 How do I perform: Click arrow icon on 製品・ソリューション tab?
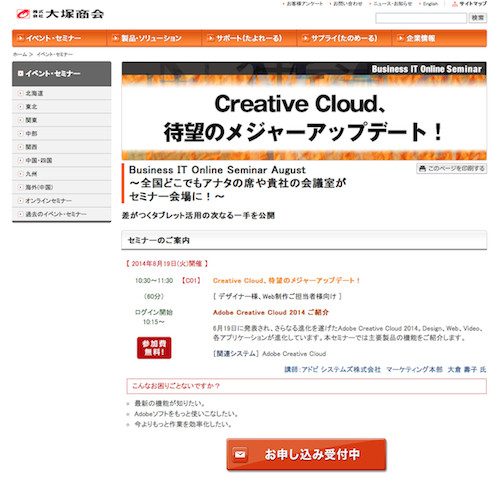(115, 38)
